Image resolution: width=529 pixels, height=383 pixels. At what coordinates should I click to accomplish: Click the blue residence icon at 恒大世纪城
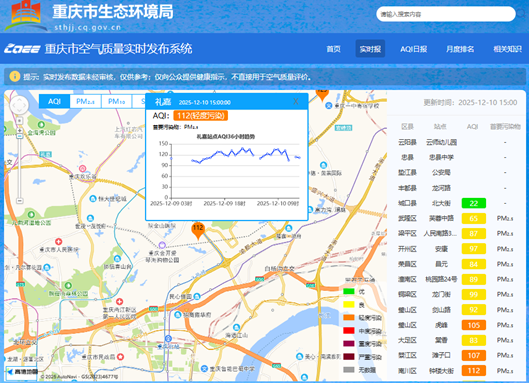[93, 198]
